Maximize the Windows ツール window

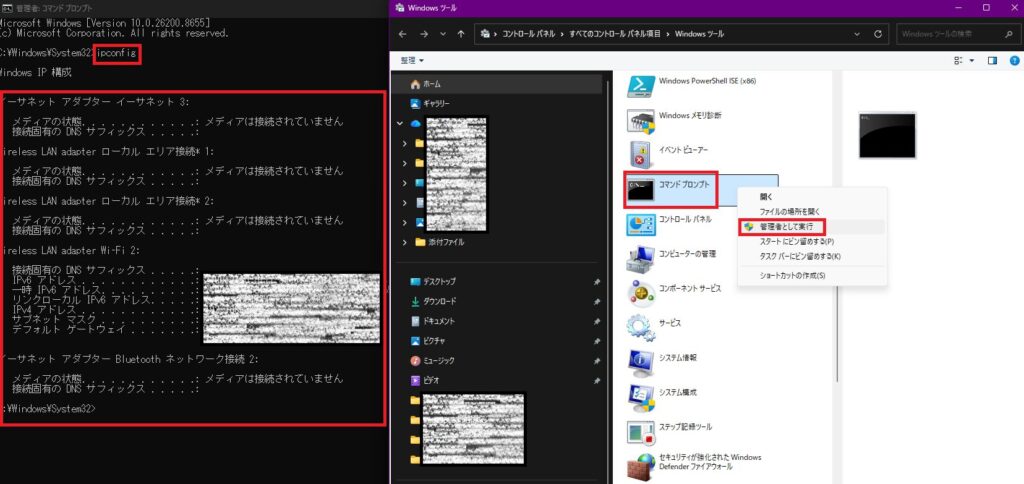(986, 8)
